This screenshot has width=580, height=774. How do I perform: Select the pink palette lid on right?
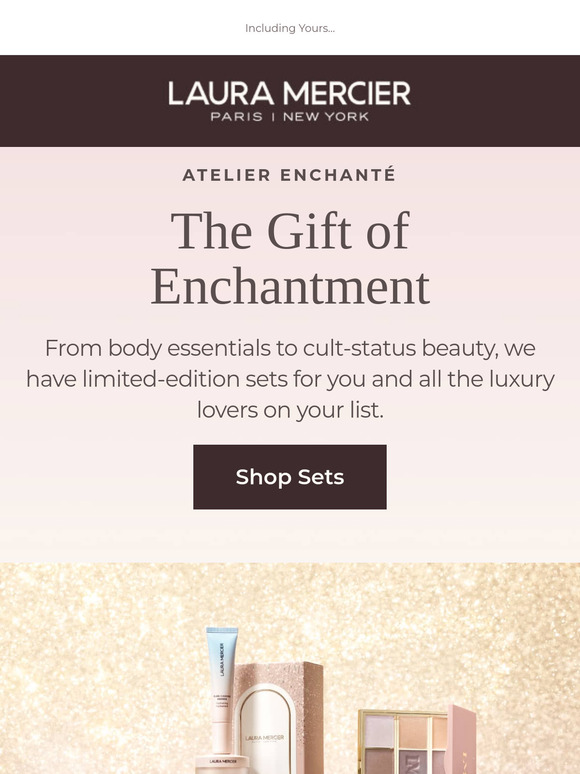(462, 740)
